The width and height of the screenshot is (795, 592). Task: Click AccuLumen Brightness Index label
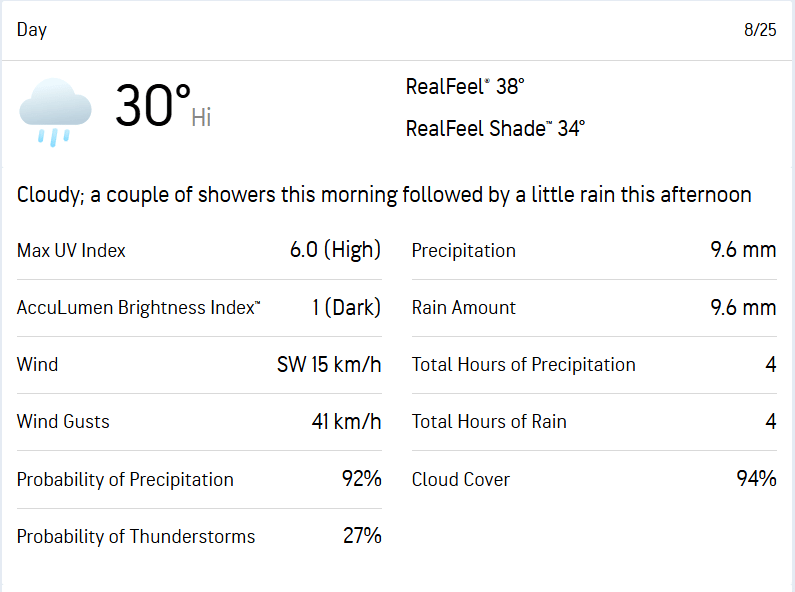[138, 308]
